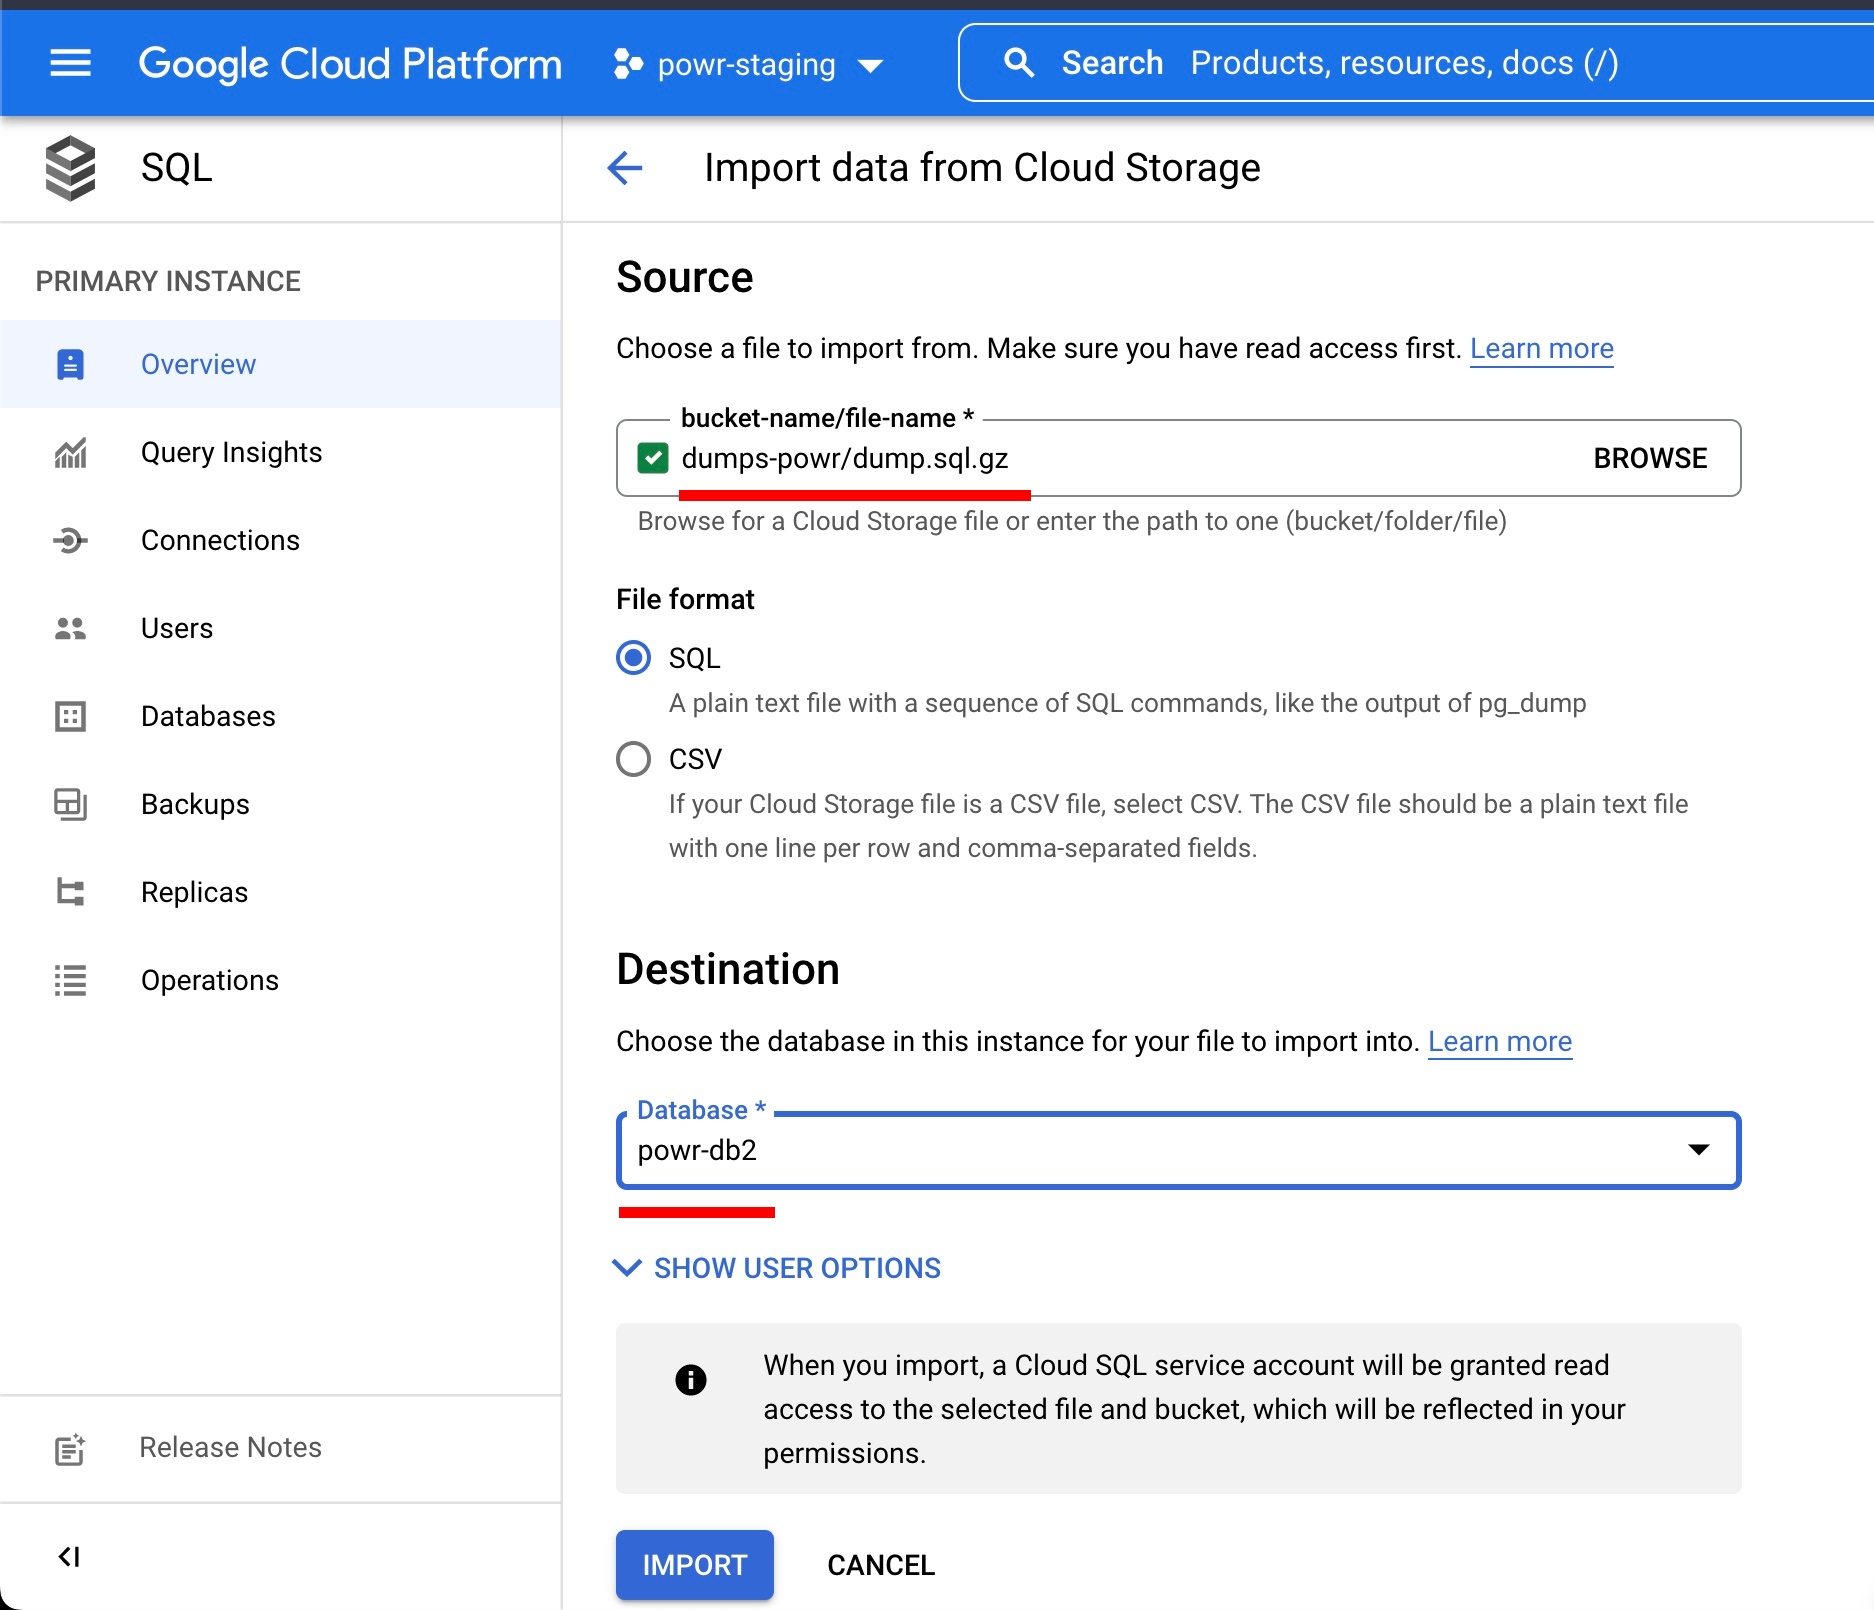Select the SQL file format radio button

[x=633, y=658]
